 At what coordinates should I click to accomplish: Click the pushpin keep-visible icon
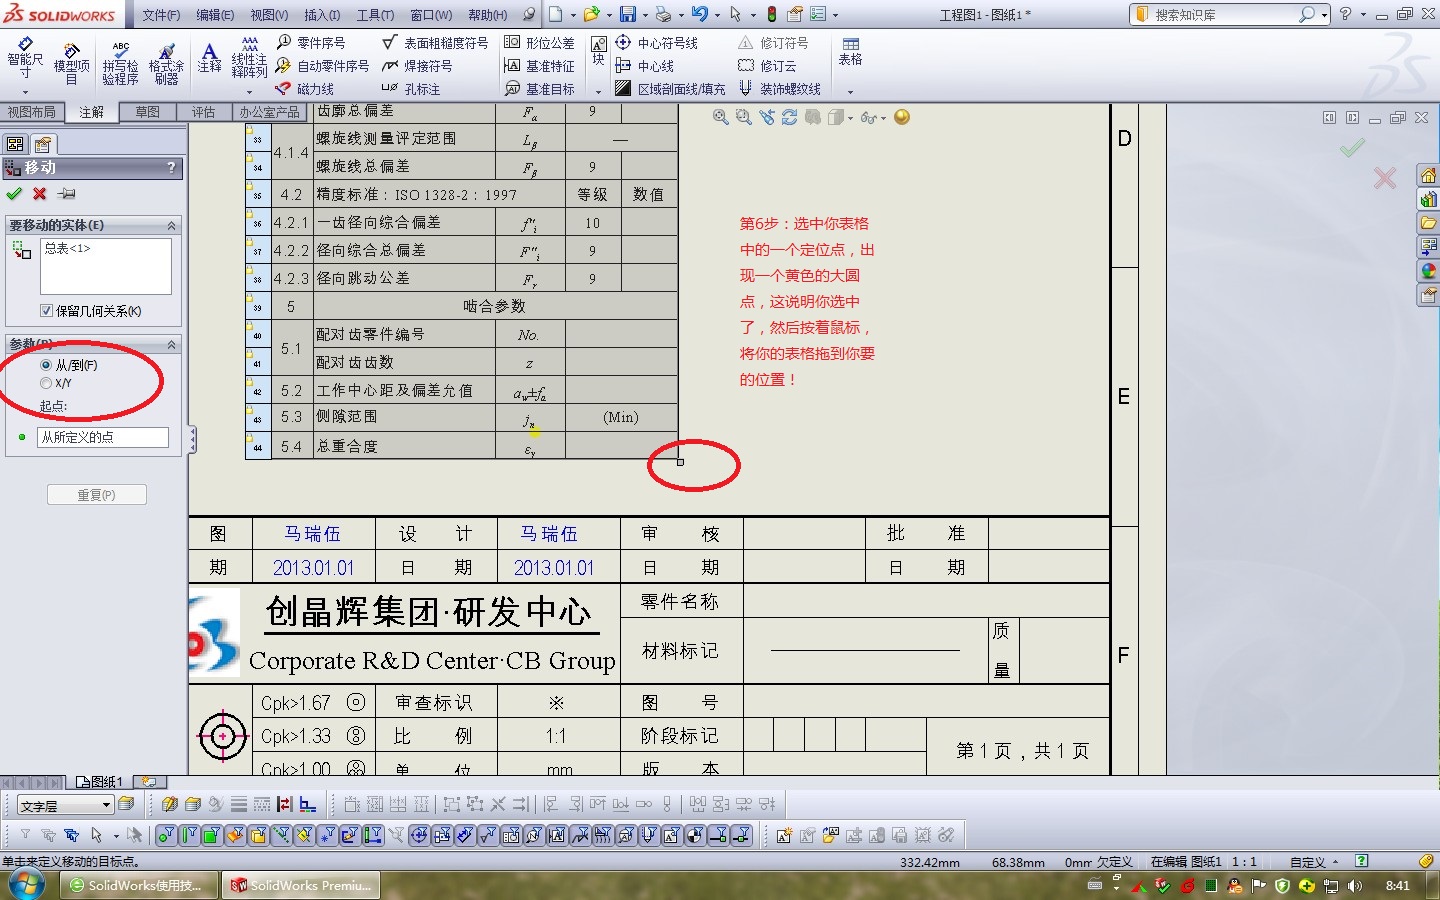(66, 194)
